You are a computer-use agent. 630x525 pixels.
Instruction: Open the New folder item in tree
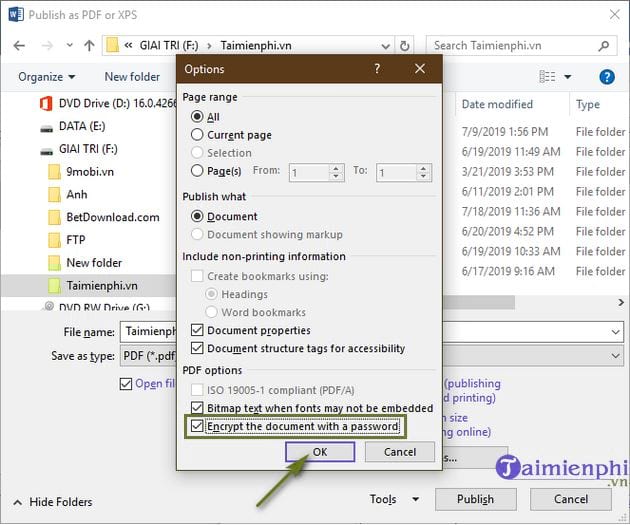pos(85,263)
